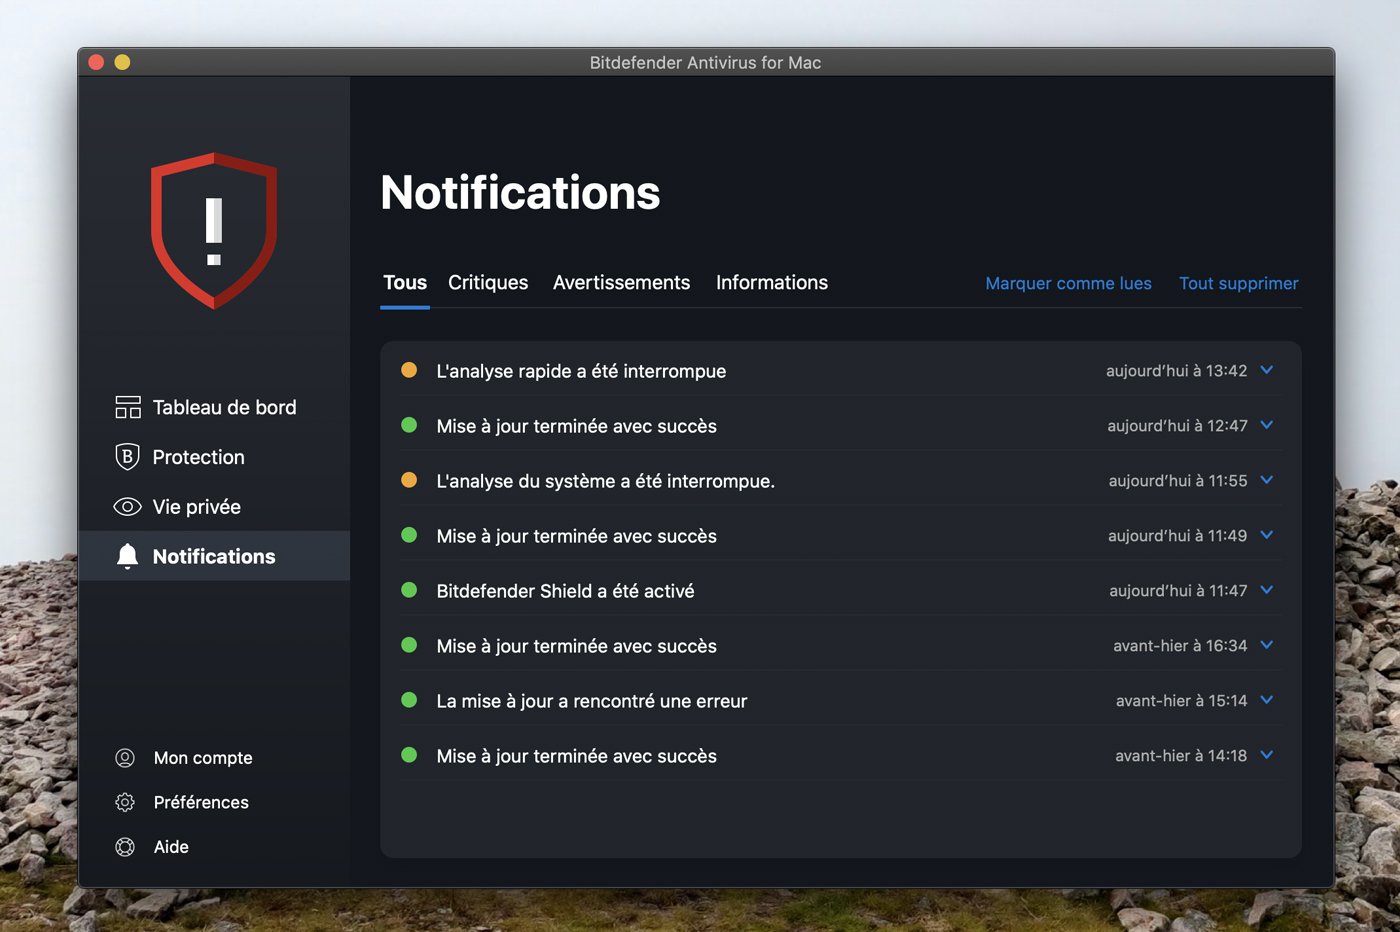Expand the avant-hier 14:18 notification chevron

point(1267,755)
